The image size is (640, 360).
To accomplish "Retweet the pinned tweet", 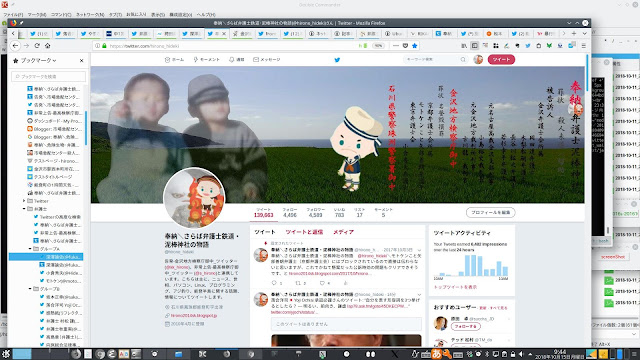I will 298,283.
